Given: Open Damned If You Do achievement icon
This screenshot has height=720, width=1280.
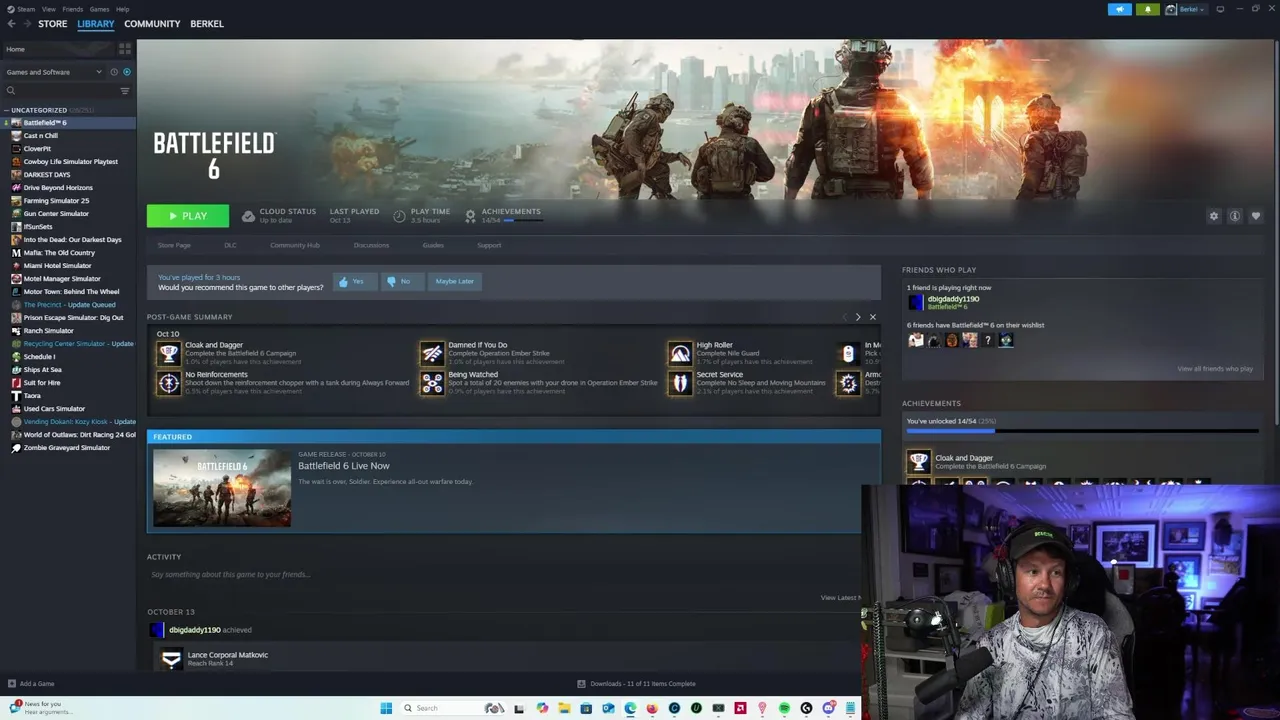Looking at the screenshot, I should 432,353.
